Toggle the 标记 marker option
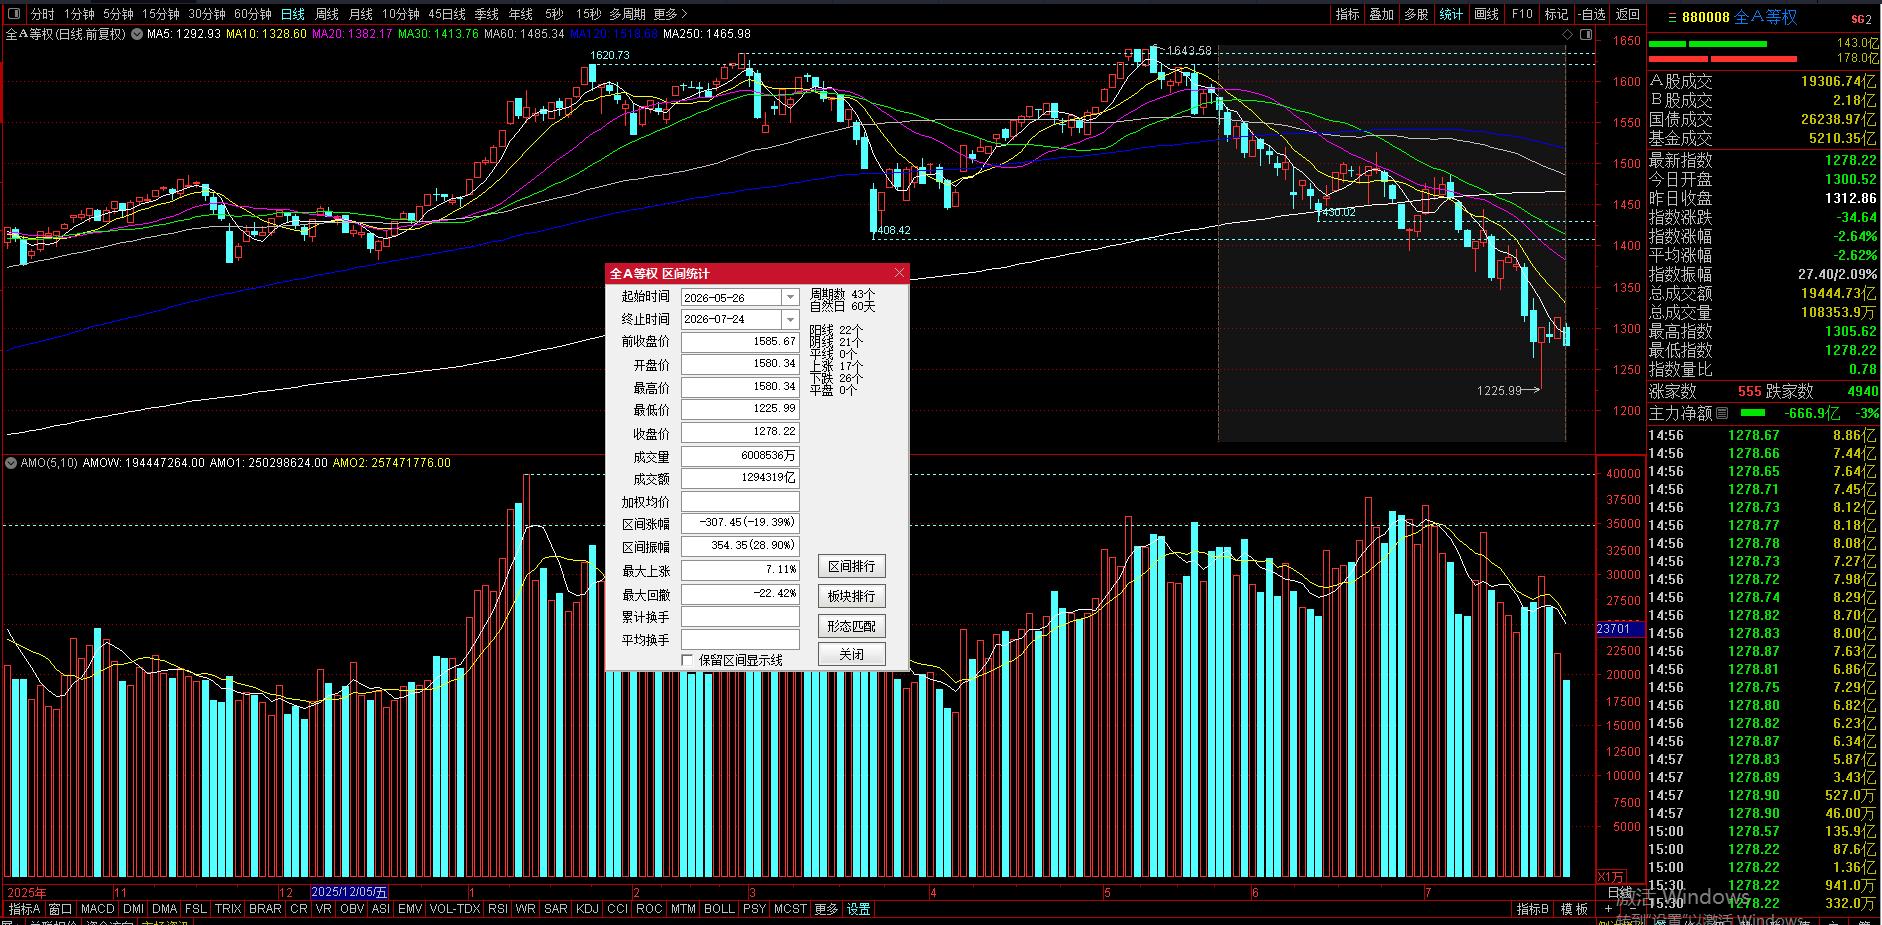Image resolution: width=1882 pixels, height=925 pixels. (1556, 14)
